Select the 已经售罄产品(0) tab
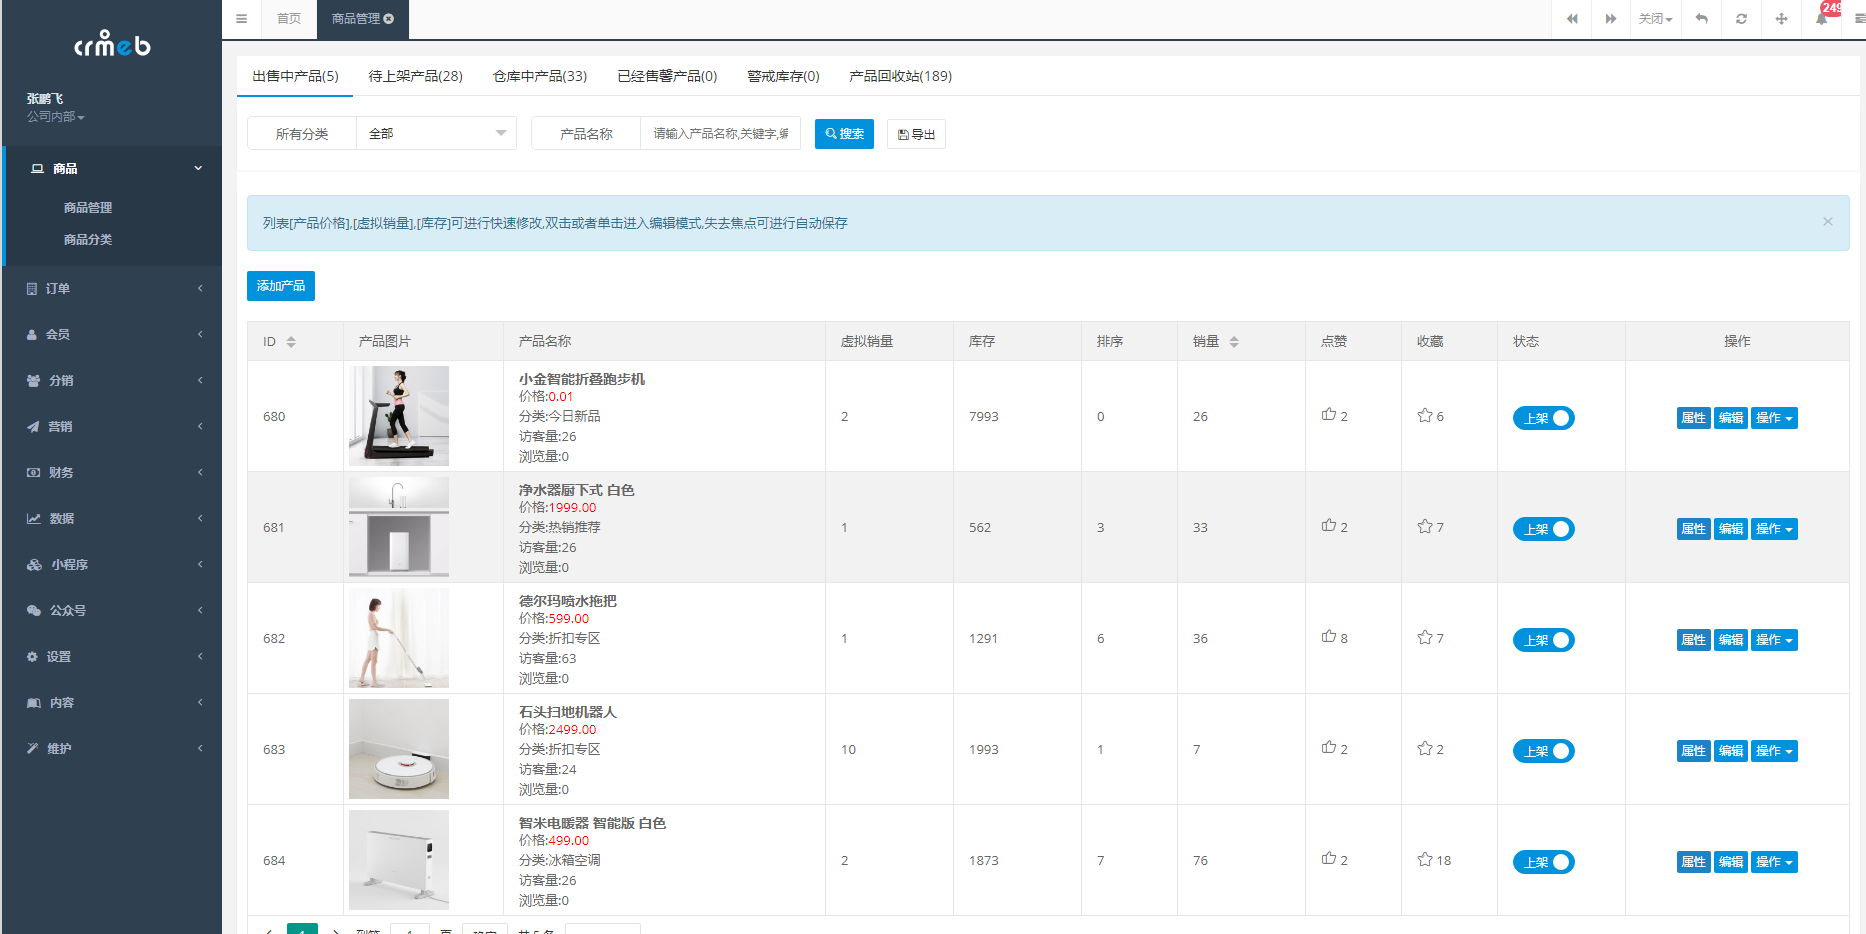The image size is (1866, 934). 667,76
